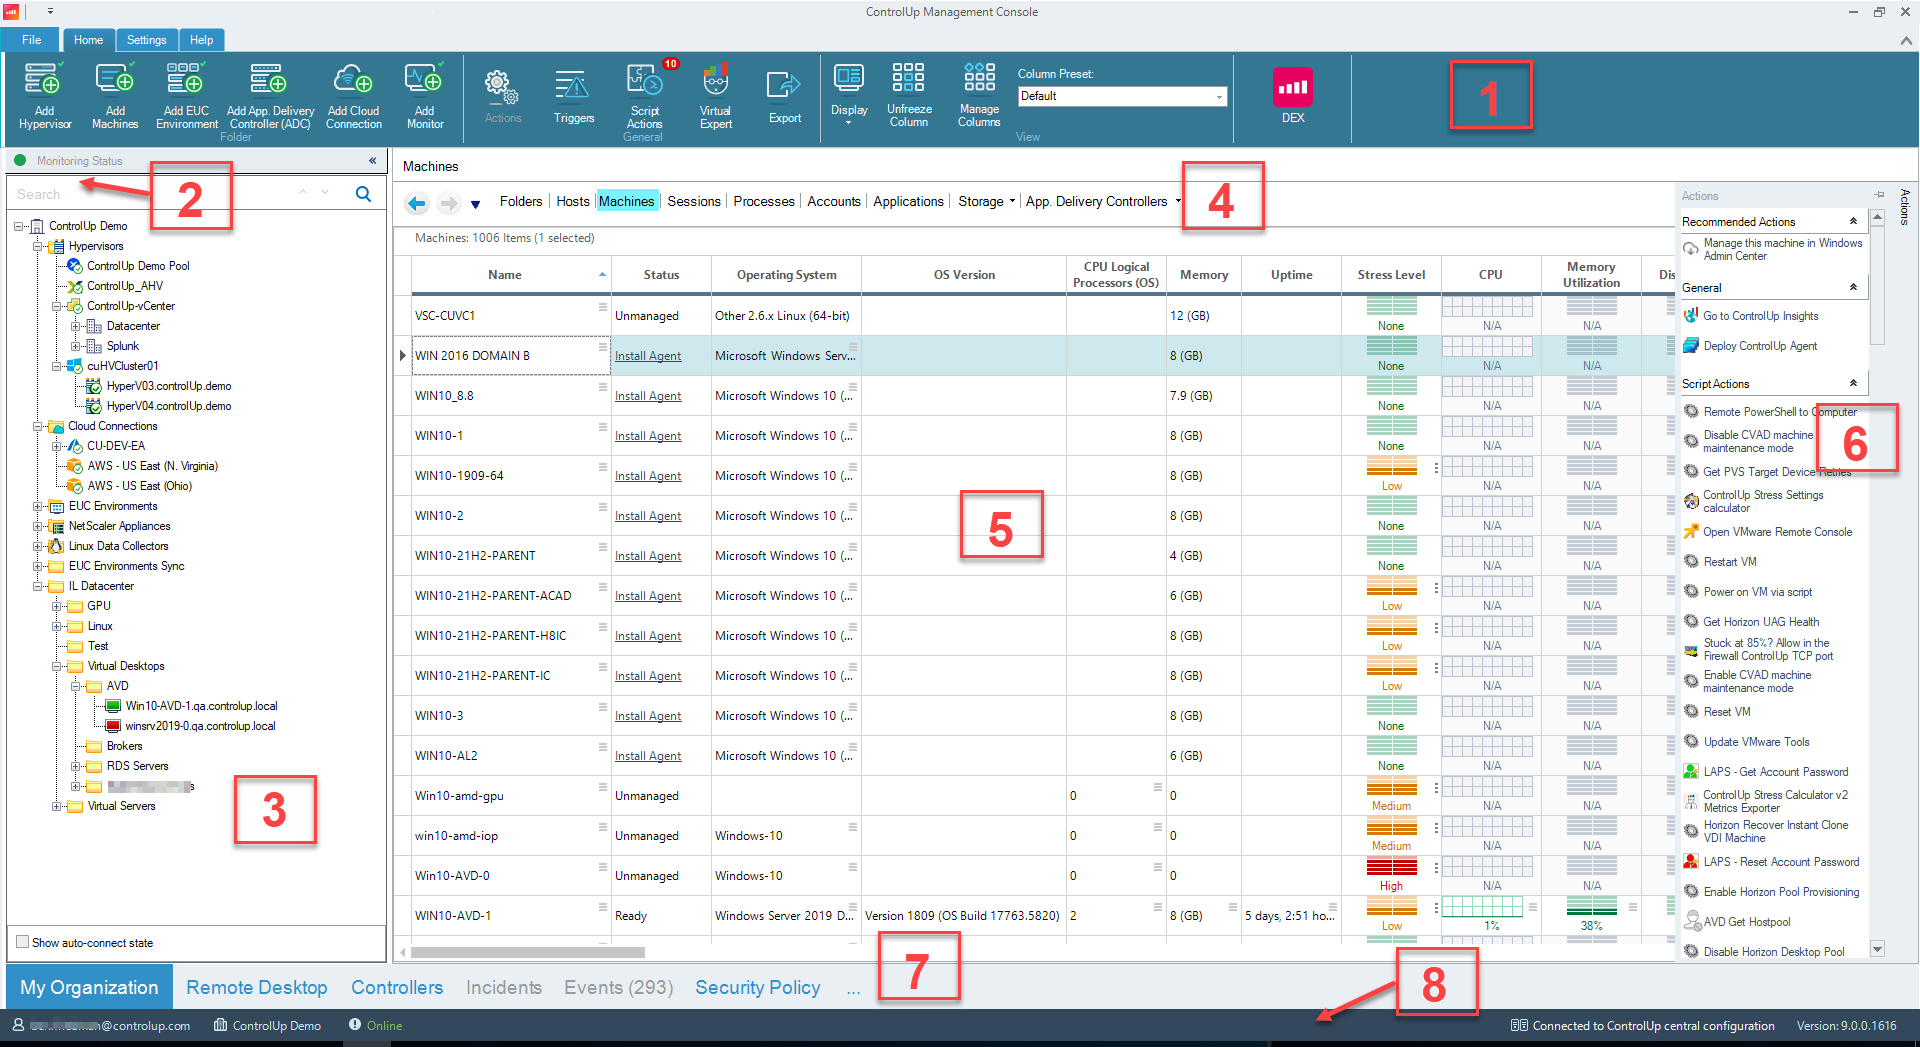Click the Add Machines ribbon icon
Image resolution: width=1920 pixels, height=1047 pixels.
click(115, 95)
